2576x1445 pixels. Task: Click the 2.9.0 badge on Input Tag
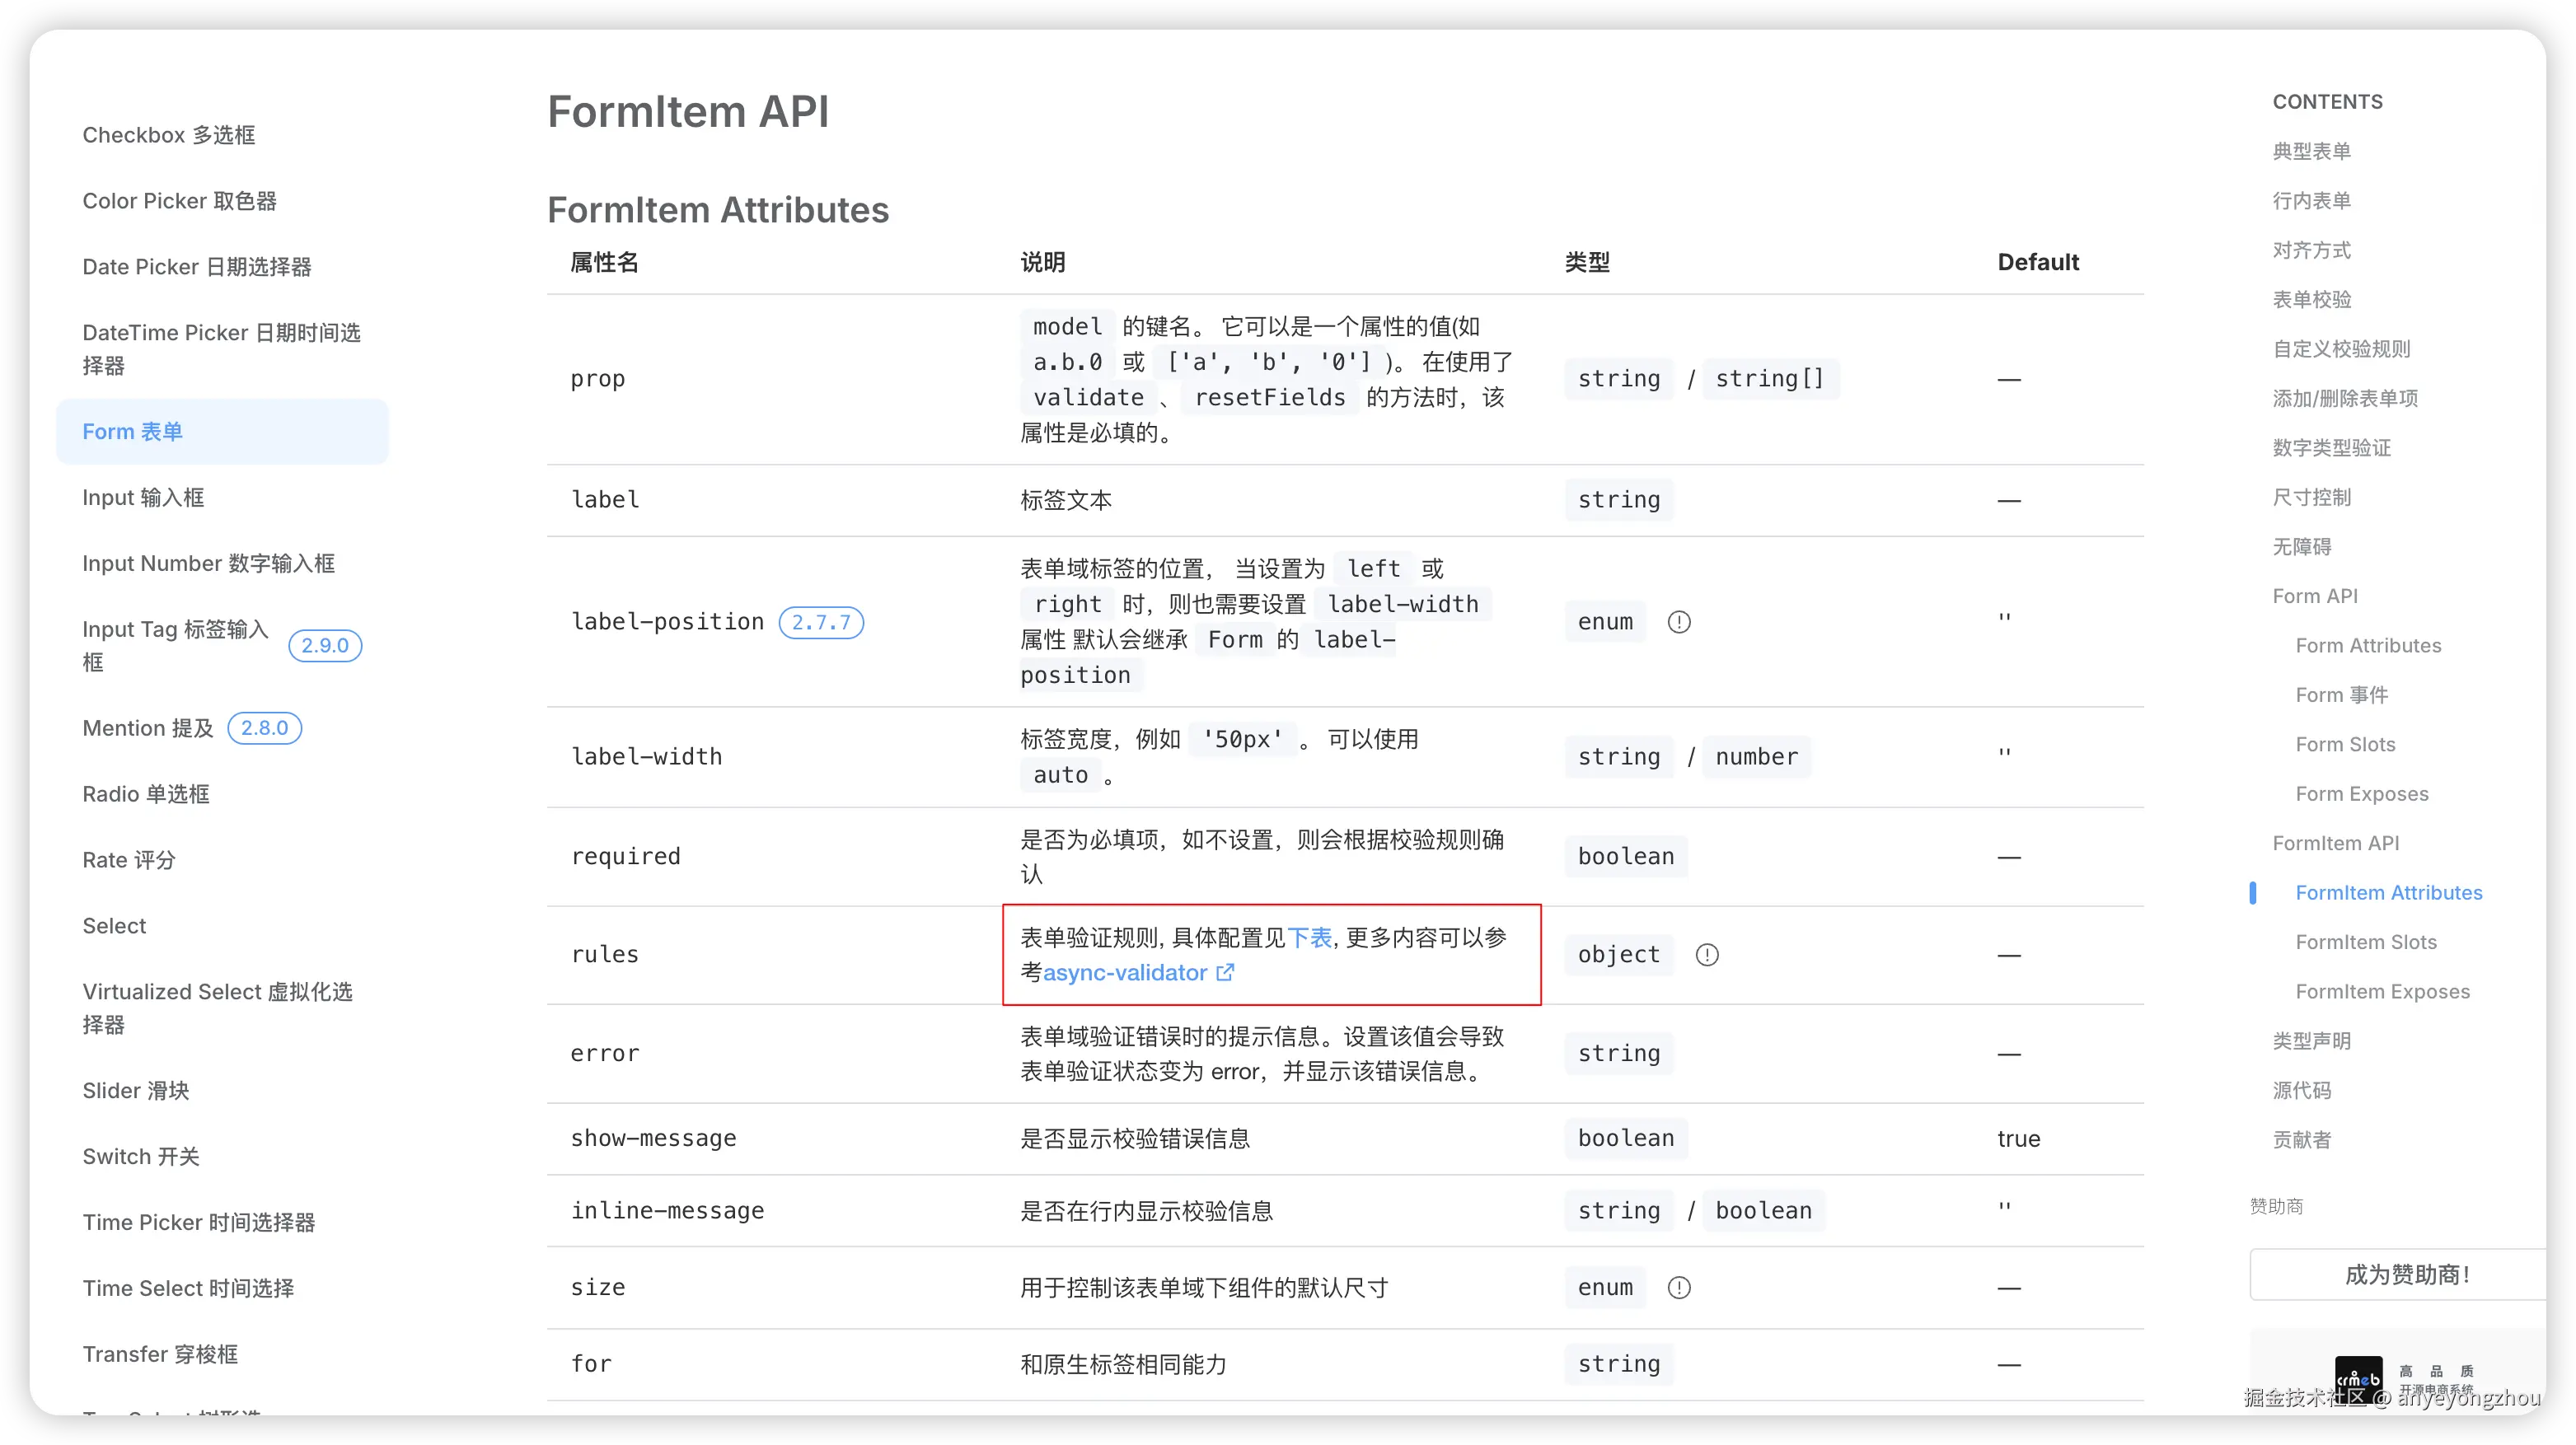(325, 645)
